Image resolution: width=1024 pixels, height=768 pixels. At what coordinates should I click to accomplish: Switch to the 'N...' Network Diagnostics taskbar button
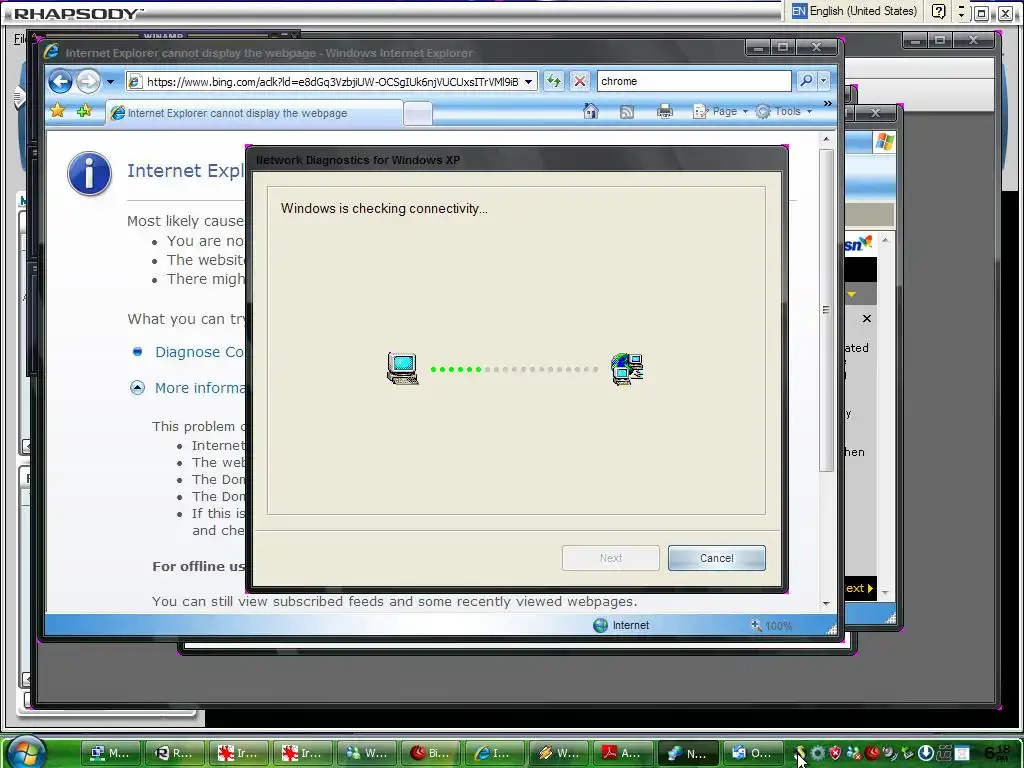(687, 753)
